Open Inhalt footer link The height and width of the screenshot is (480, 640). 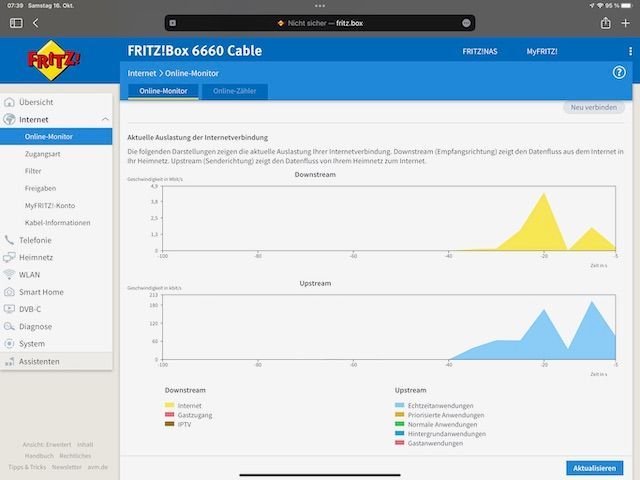click(x=85, y=444)
